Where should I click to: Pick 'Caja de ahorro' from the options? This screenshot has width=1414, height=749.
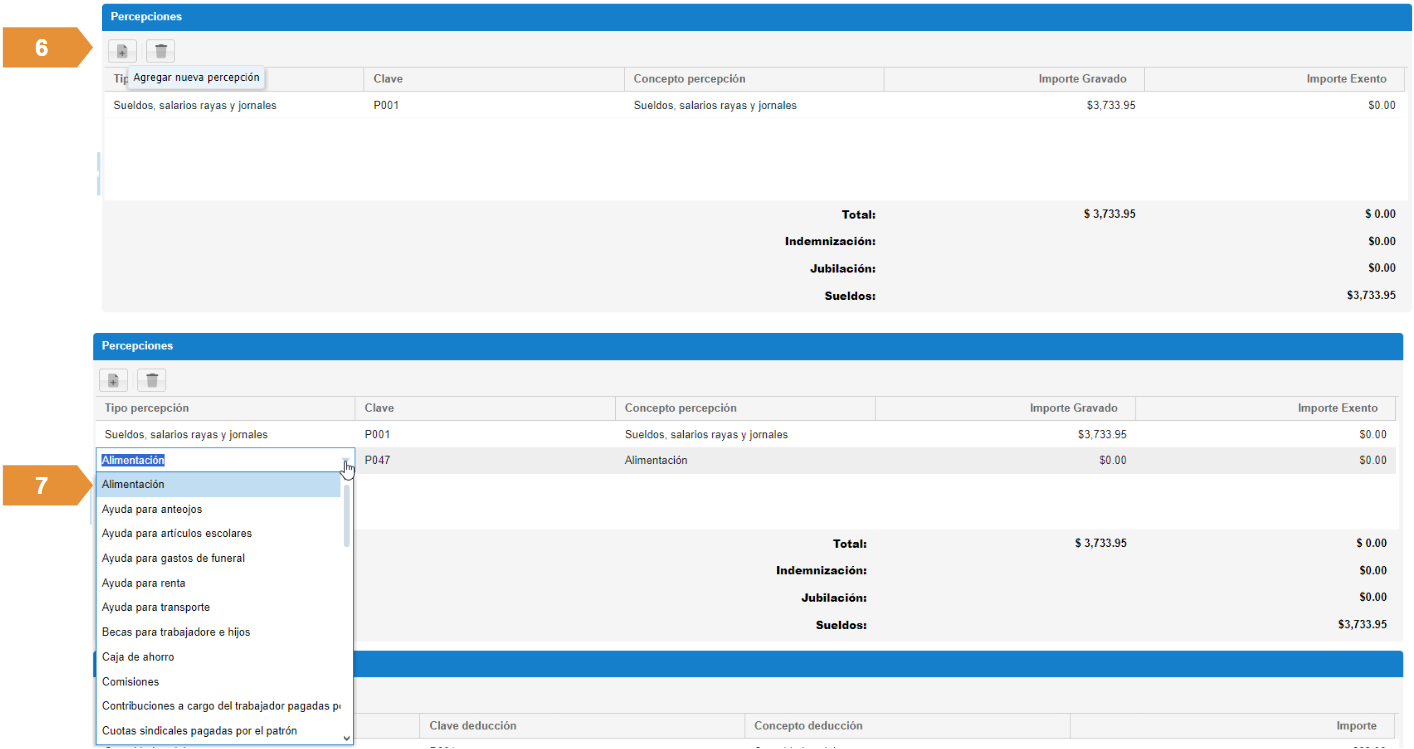(138, 657)
